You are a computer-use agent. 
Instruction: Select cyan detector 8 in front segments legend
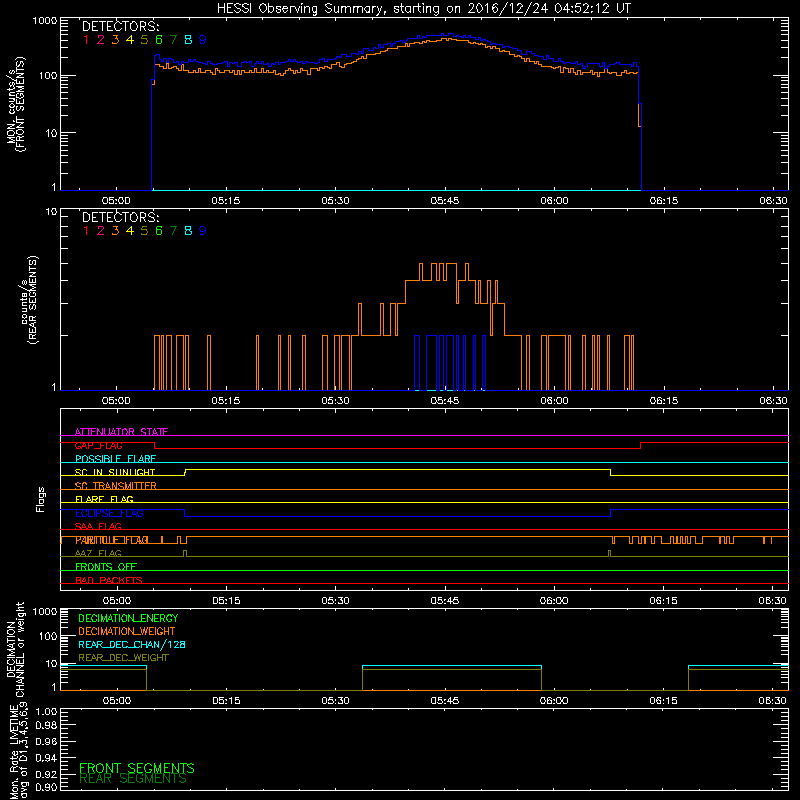pyautogui.click(x=188, y=39)
